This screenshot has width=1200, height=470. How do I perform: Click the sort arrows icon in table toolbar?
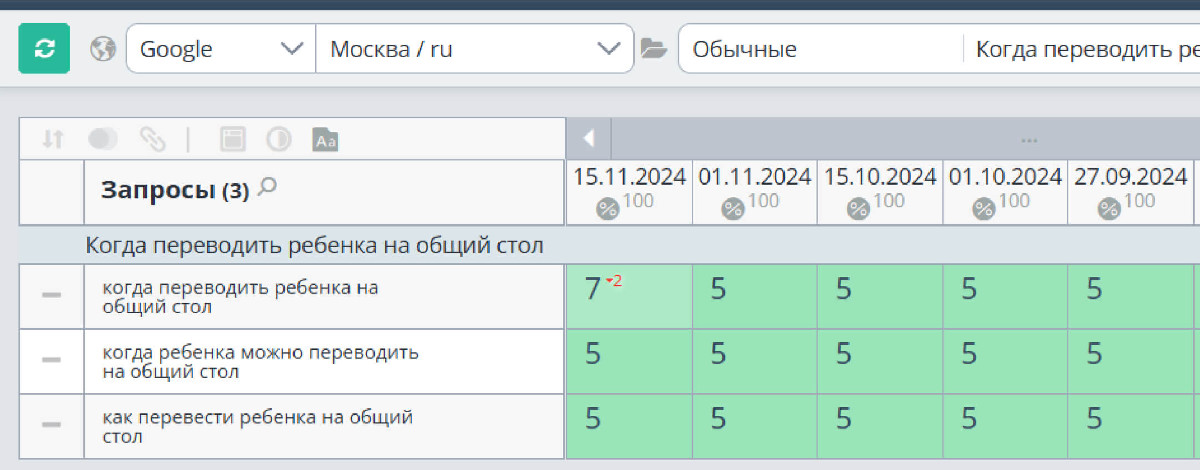(53, 139)
